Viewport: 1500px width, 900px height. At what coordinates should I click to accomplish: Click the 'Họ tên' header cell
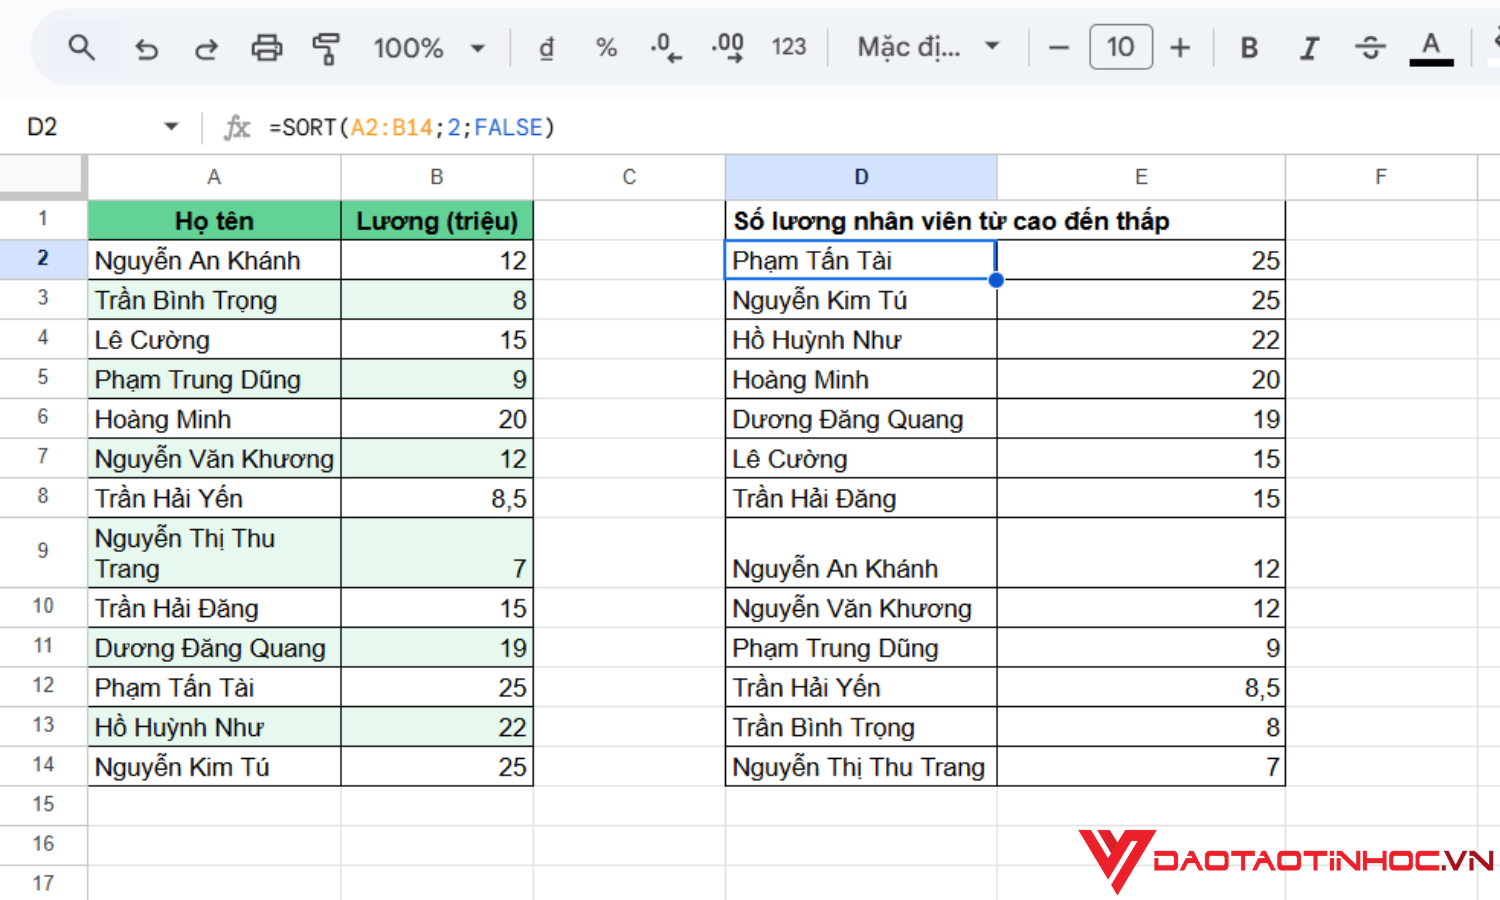(x=214, y=220)
